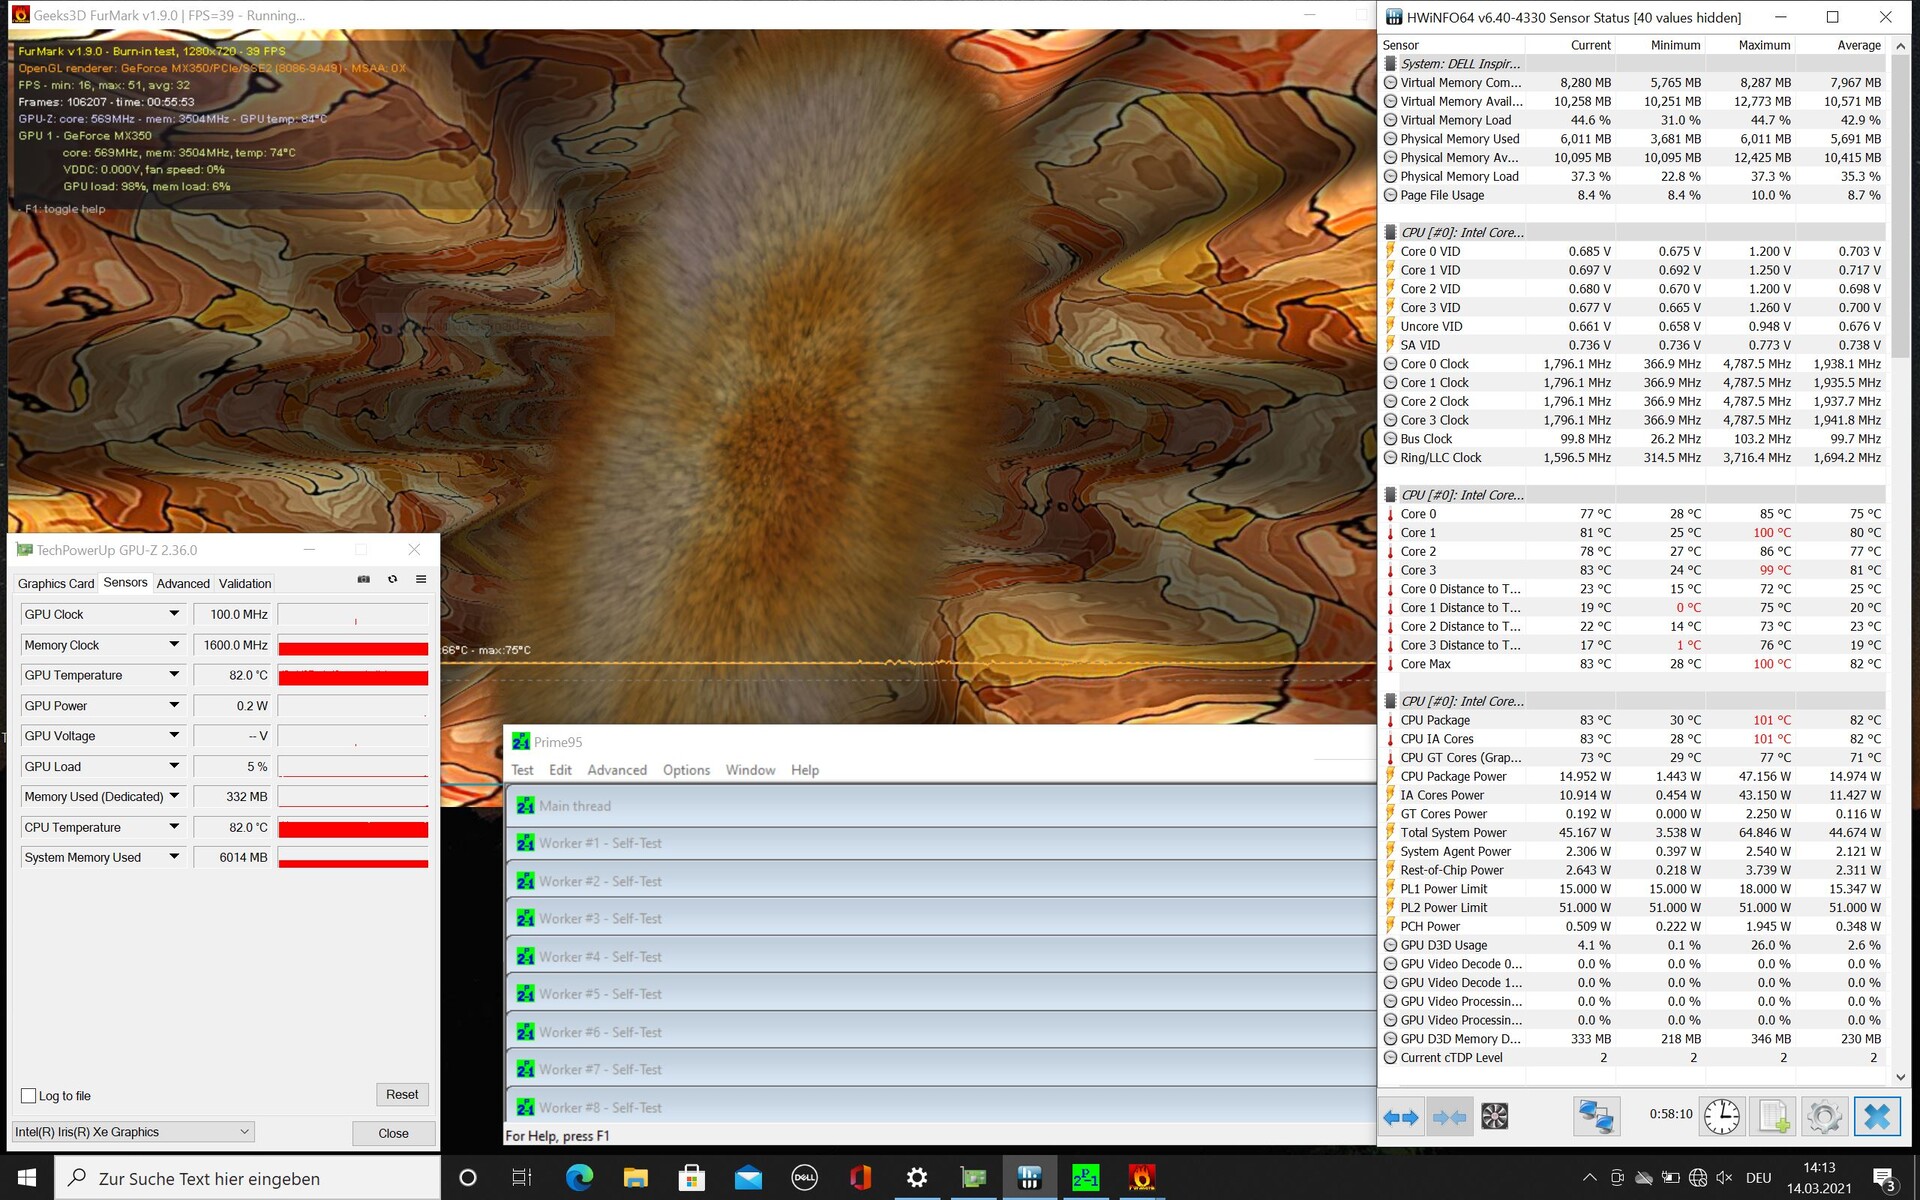The width and height of the screenshot is (1920, 1200).
Task: Open GPU-Z hamburger menu icon
Action: click(421, 580)
